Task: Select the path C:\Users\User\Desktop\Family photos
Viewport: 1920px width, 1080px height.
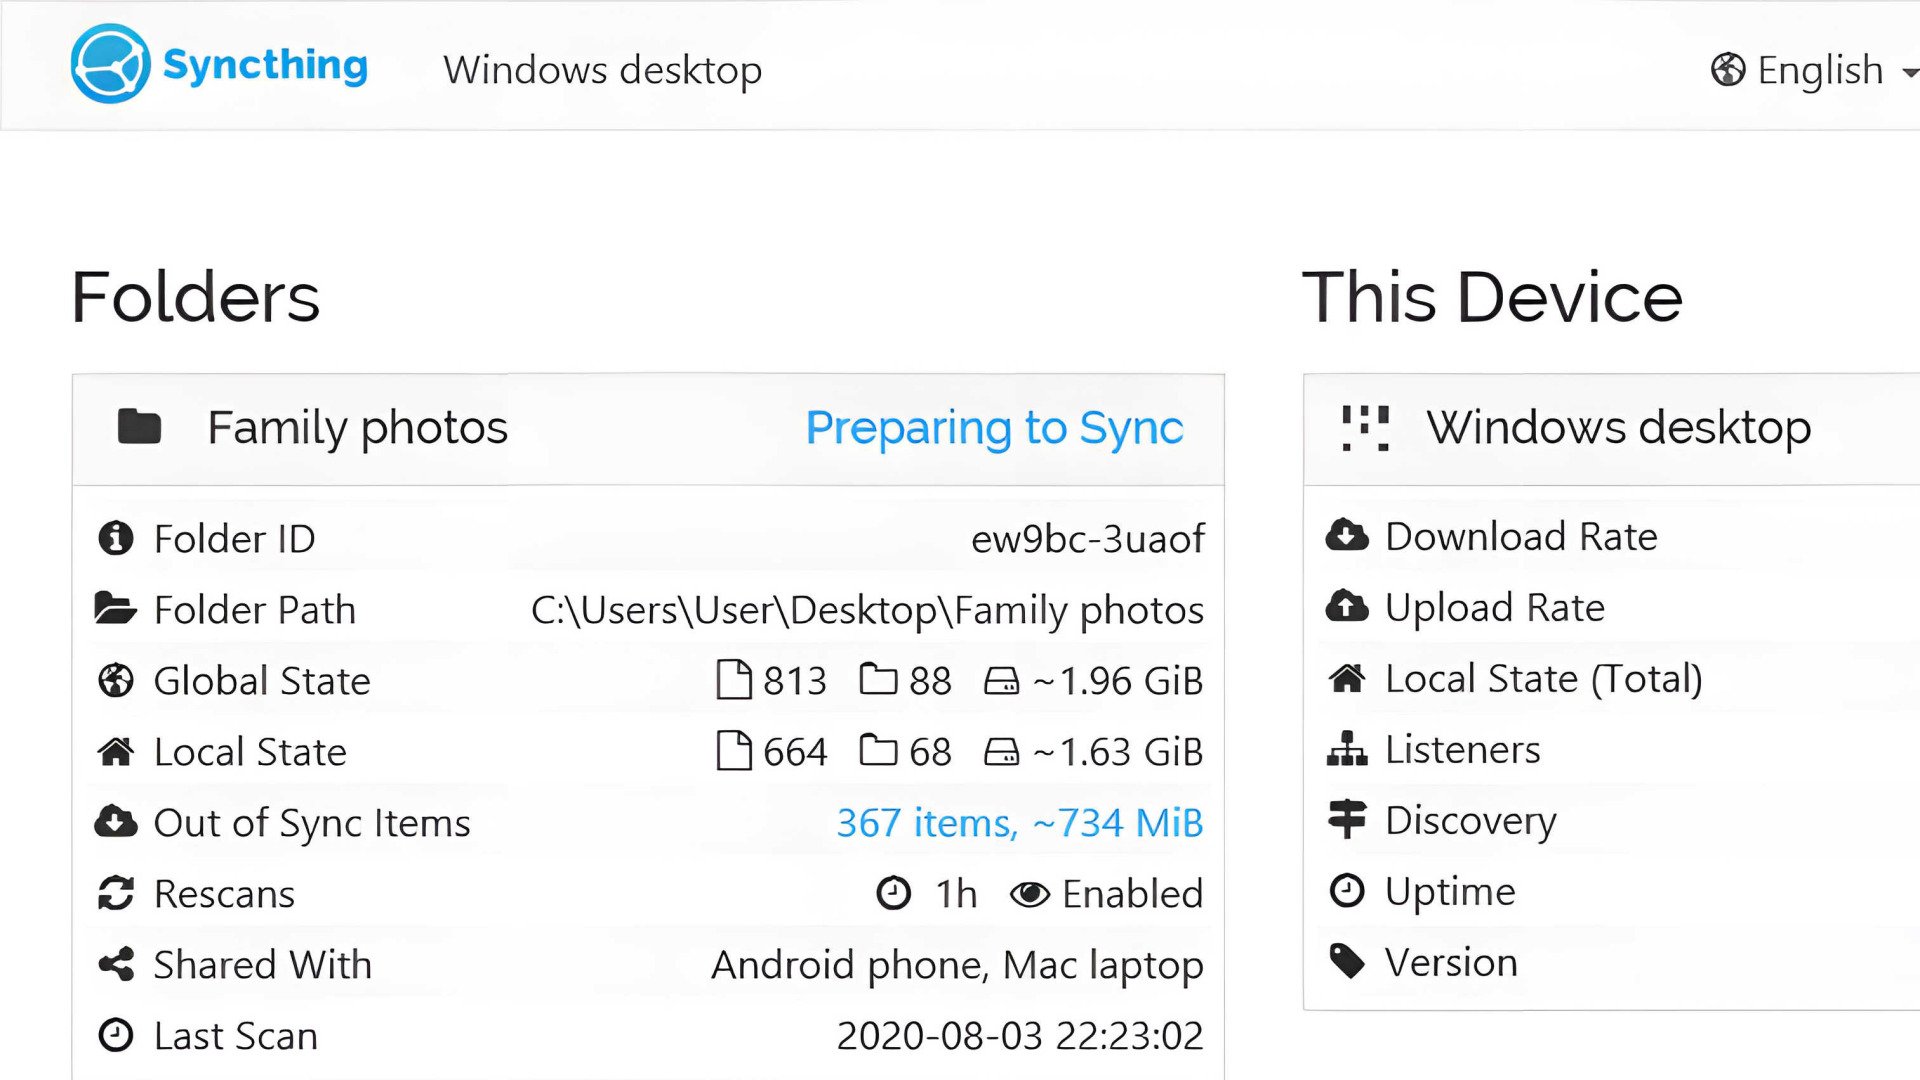Action: pos(867,610)
